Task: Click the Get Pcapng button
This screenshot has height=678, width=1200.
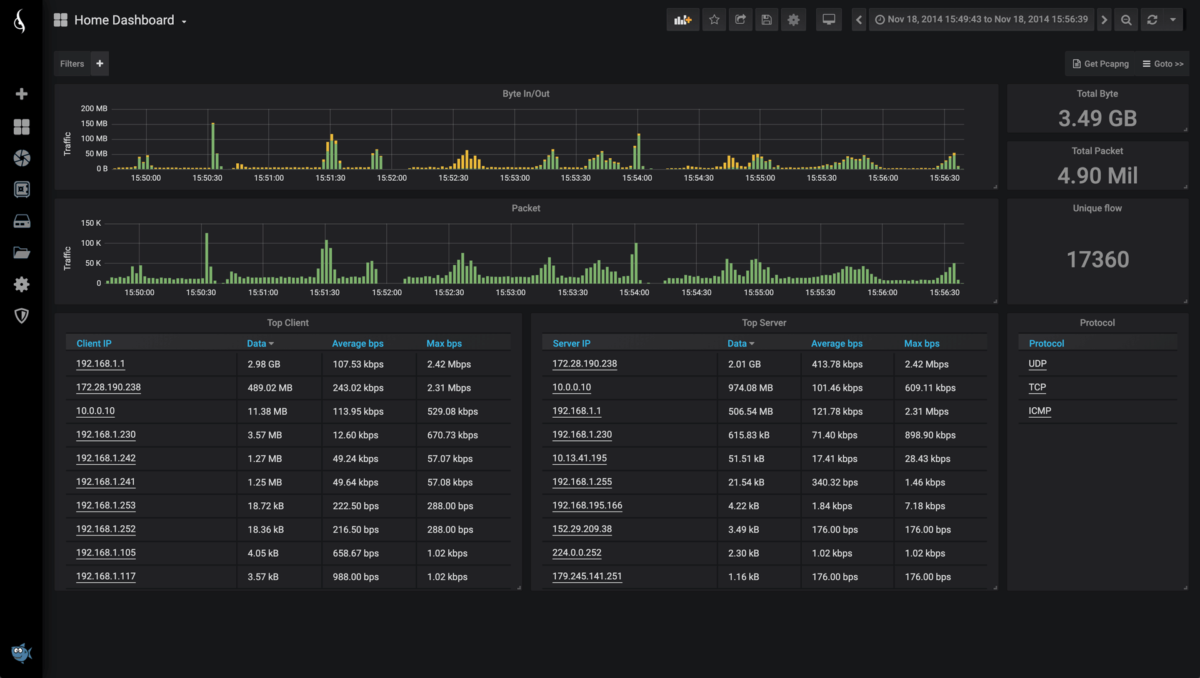Action: [1100, 63]
